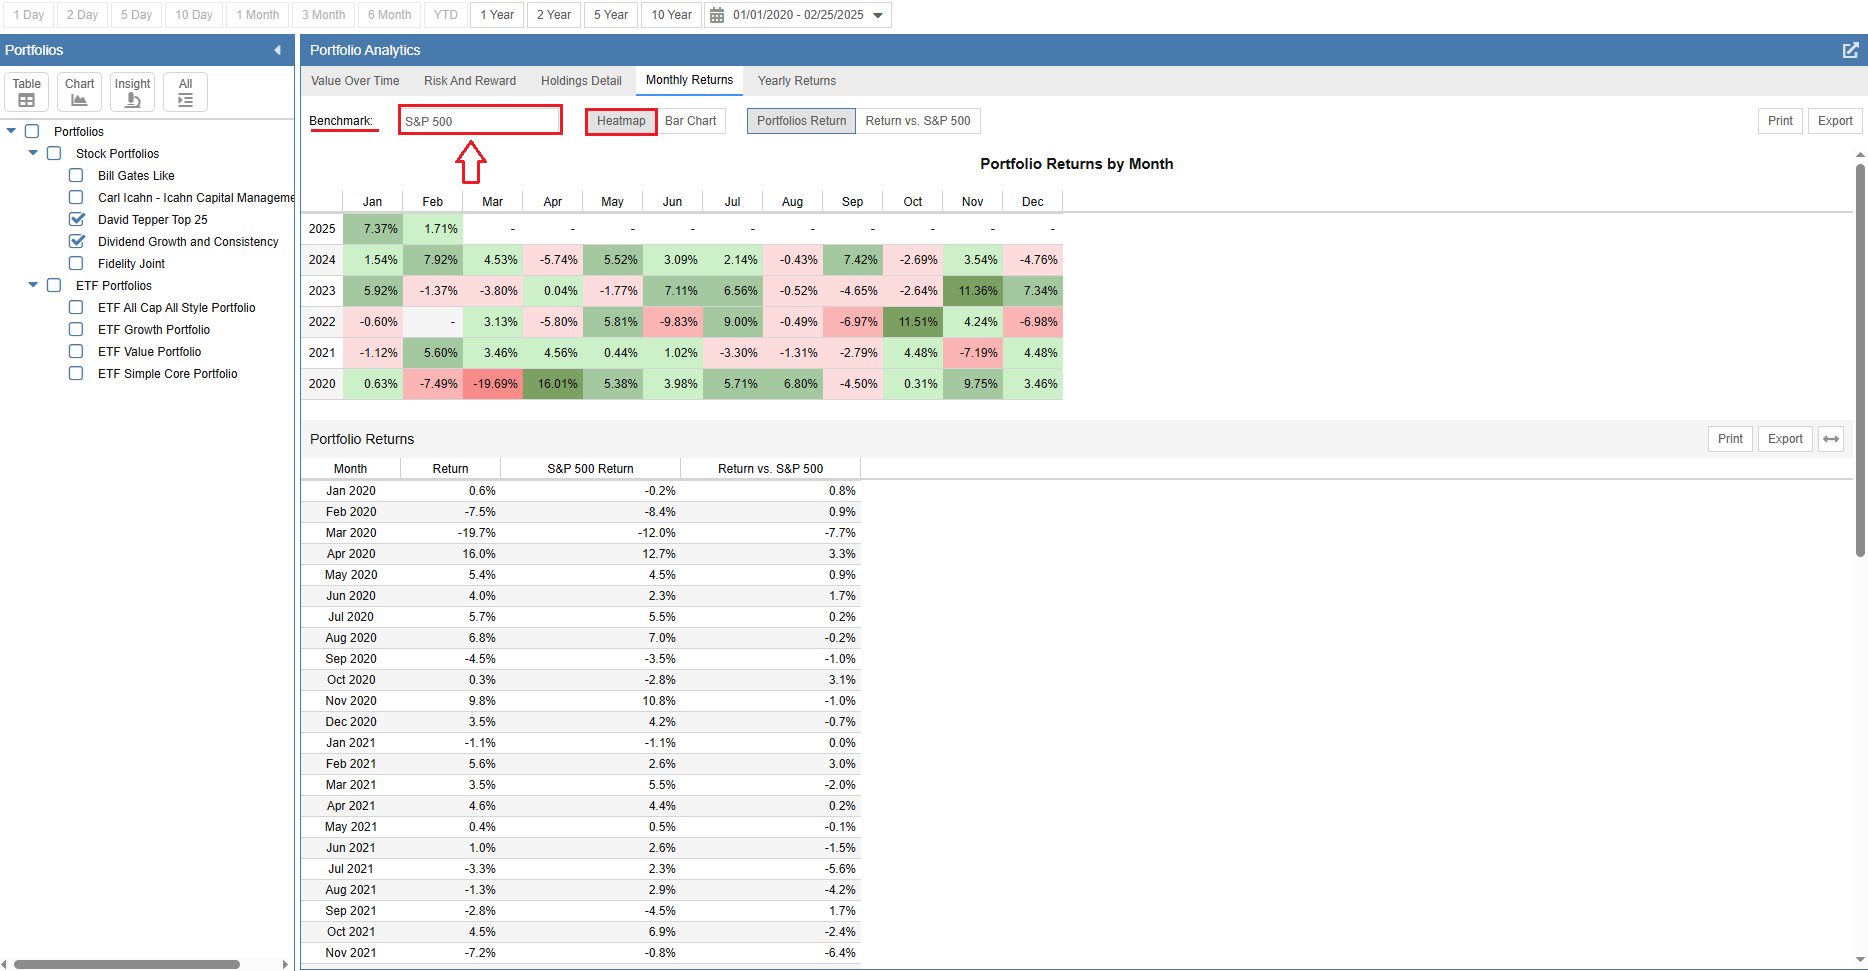Sort by the Return column header
The height and width of the screenshot is (971, 1868).
click(x=450, y=469)
